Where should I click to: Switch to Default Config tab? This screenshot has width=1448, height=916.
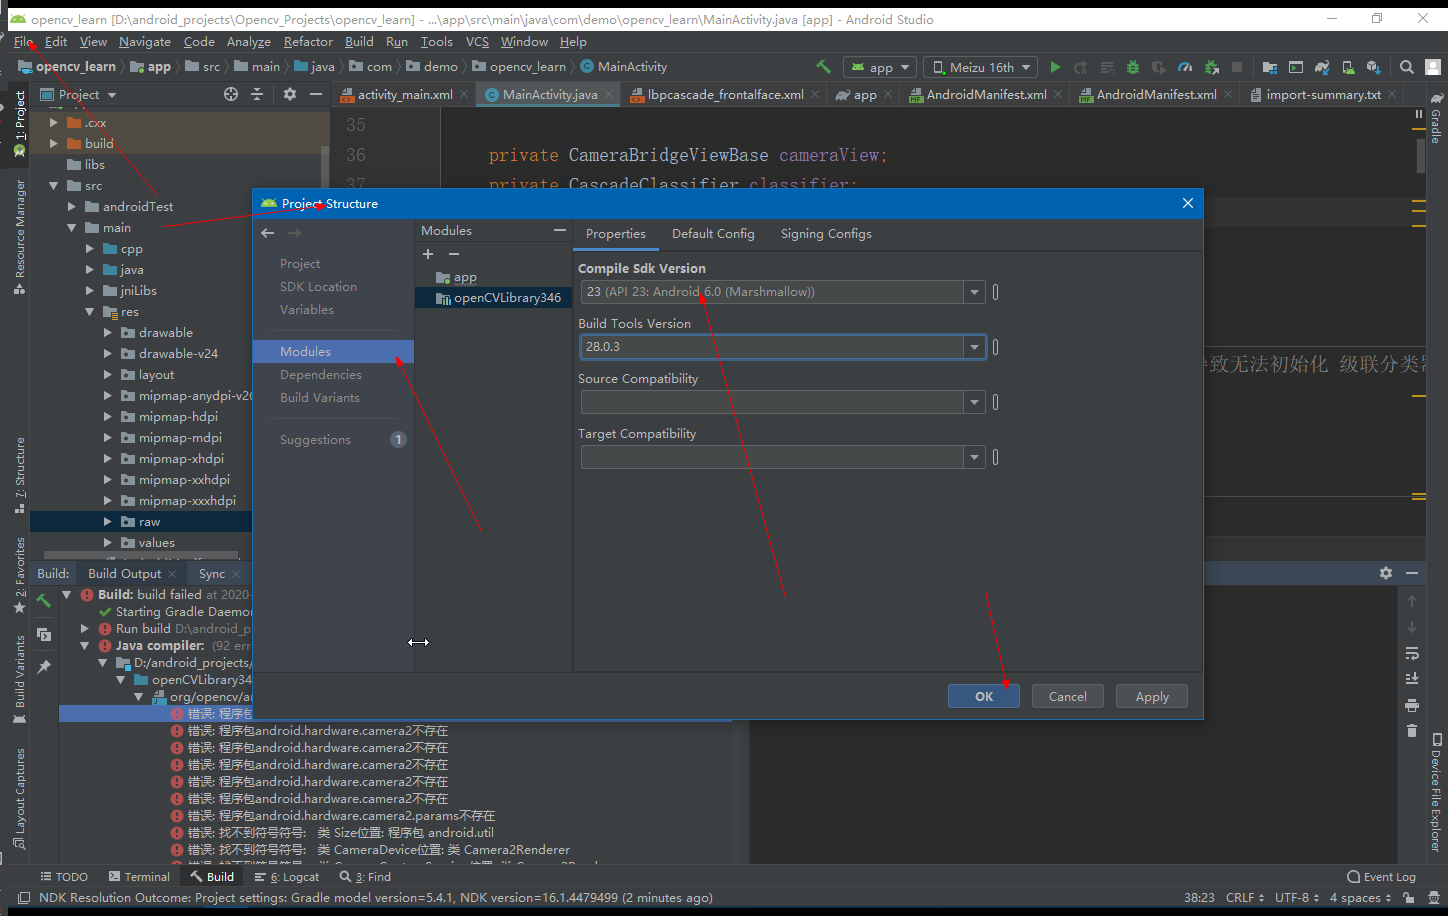(x=713, y=234)
